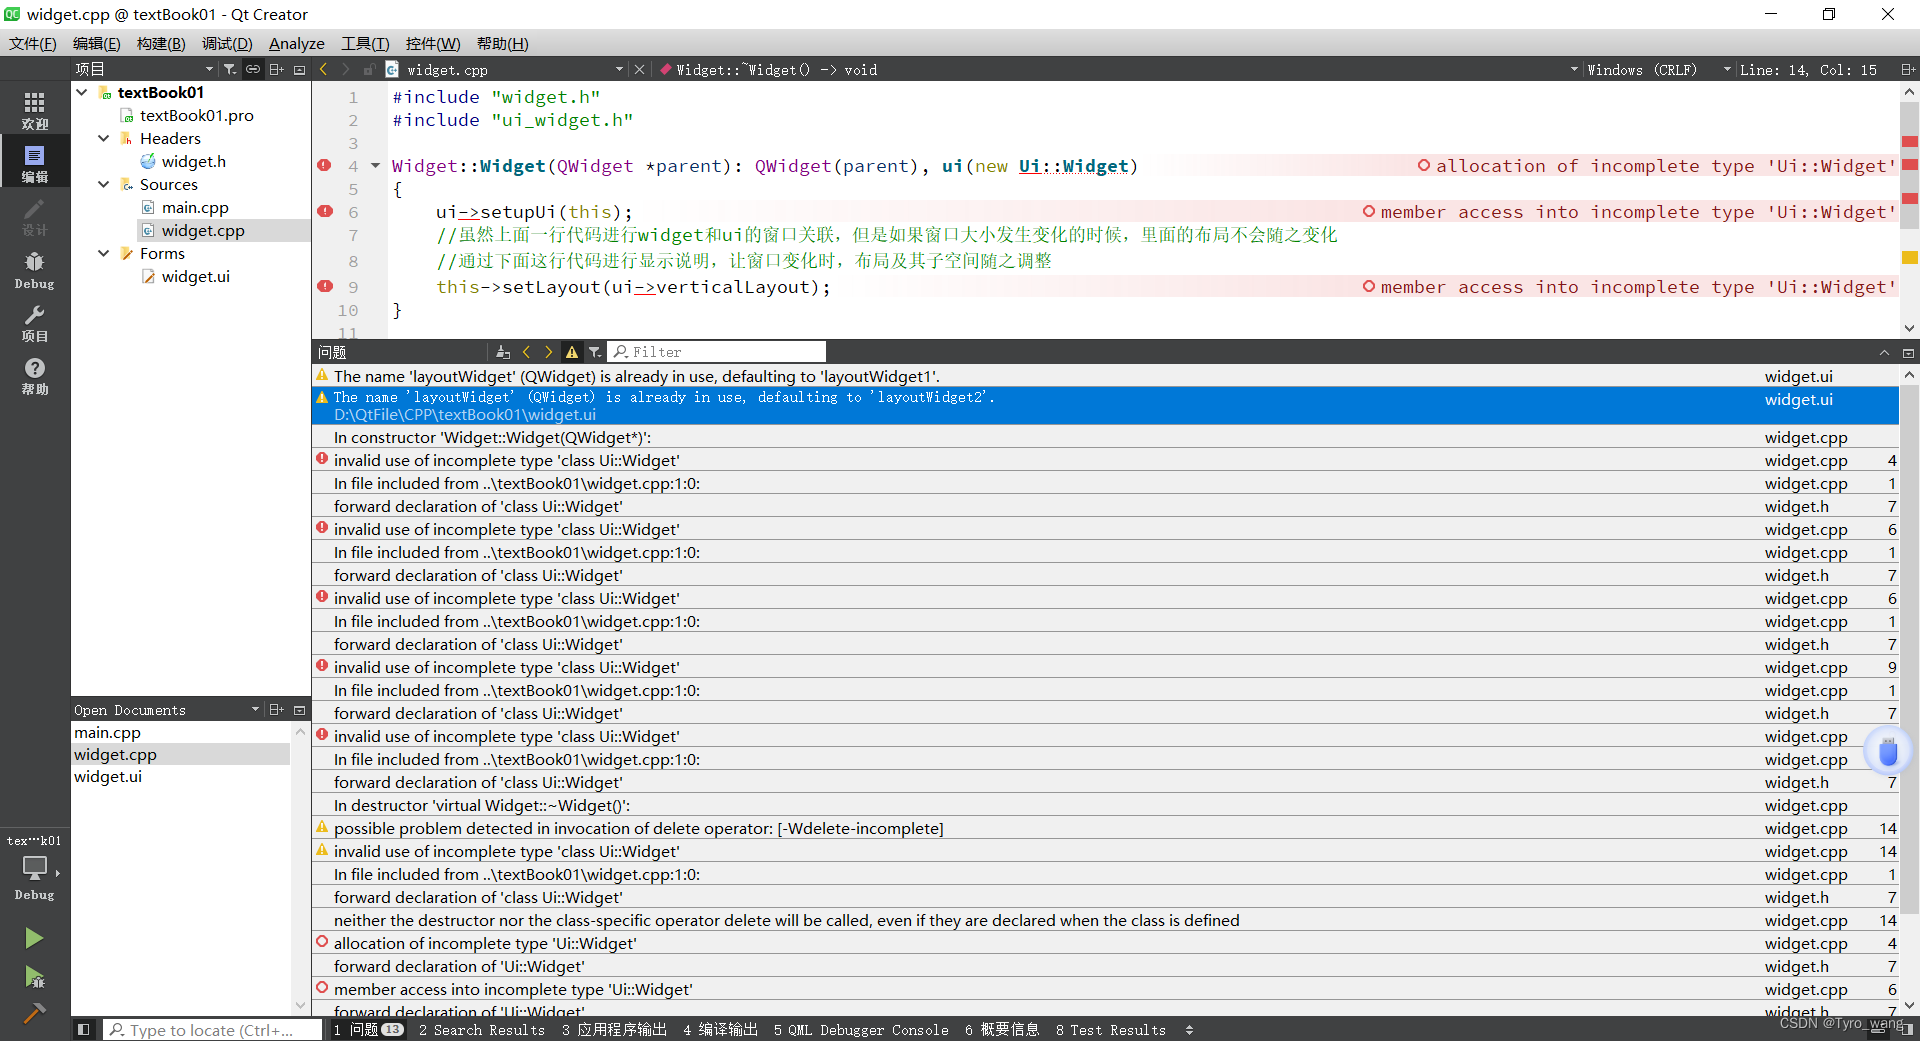1920x1041 pixels.
Task: Open the 文件(F) menu
Action: [x=33, y=43]
